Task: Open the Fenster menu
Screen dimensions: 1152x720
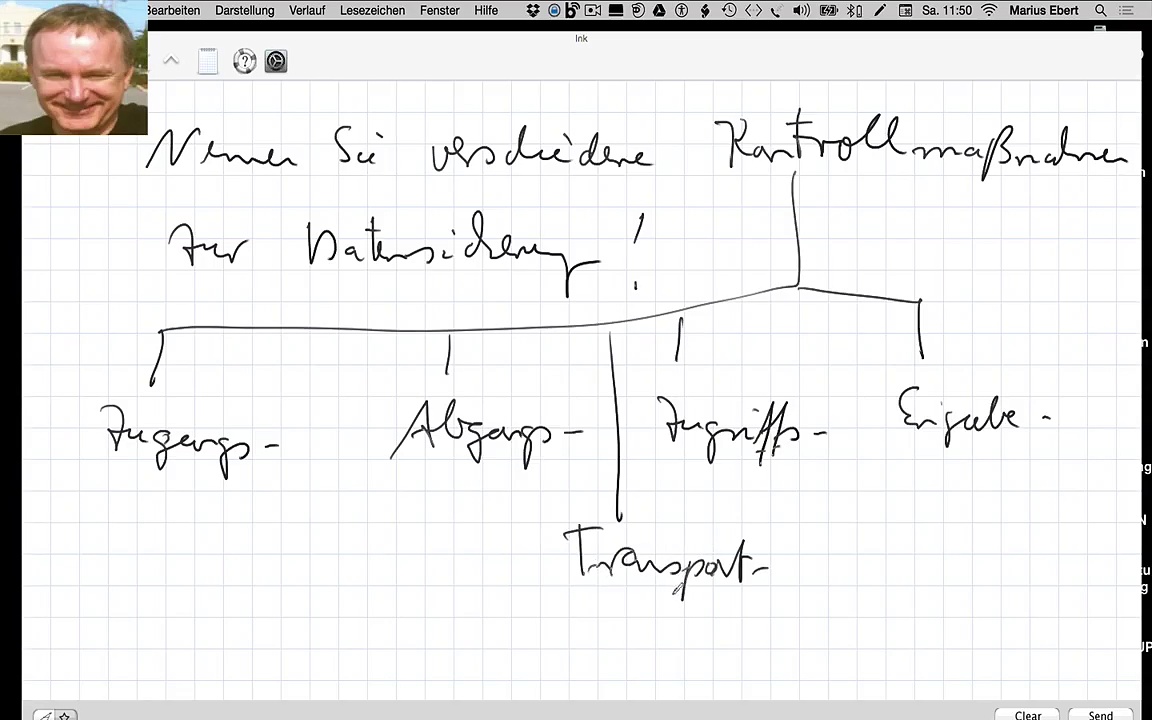Action: [x=440, y=10]
